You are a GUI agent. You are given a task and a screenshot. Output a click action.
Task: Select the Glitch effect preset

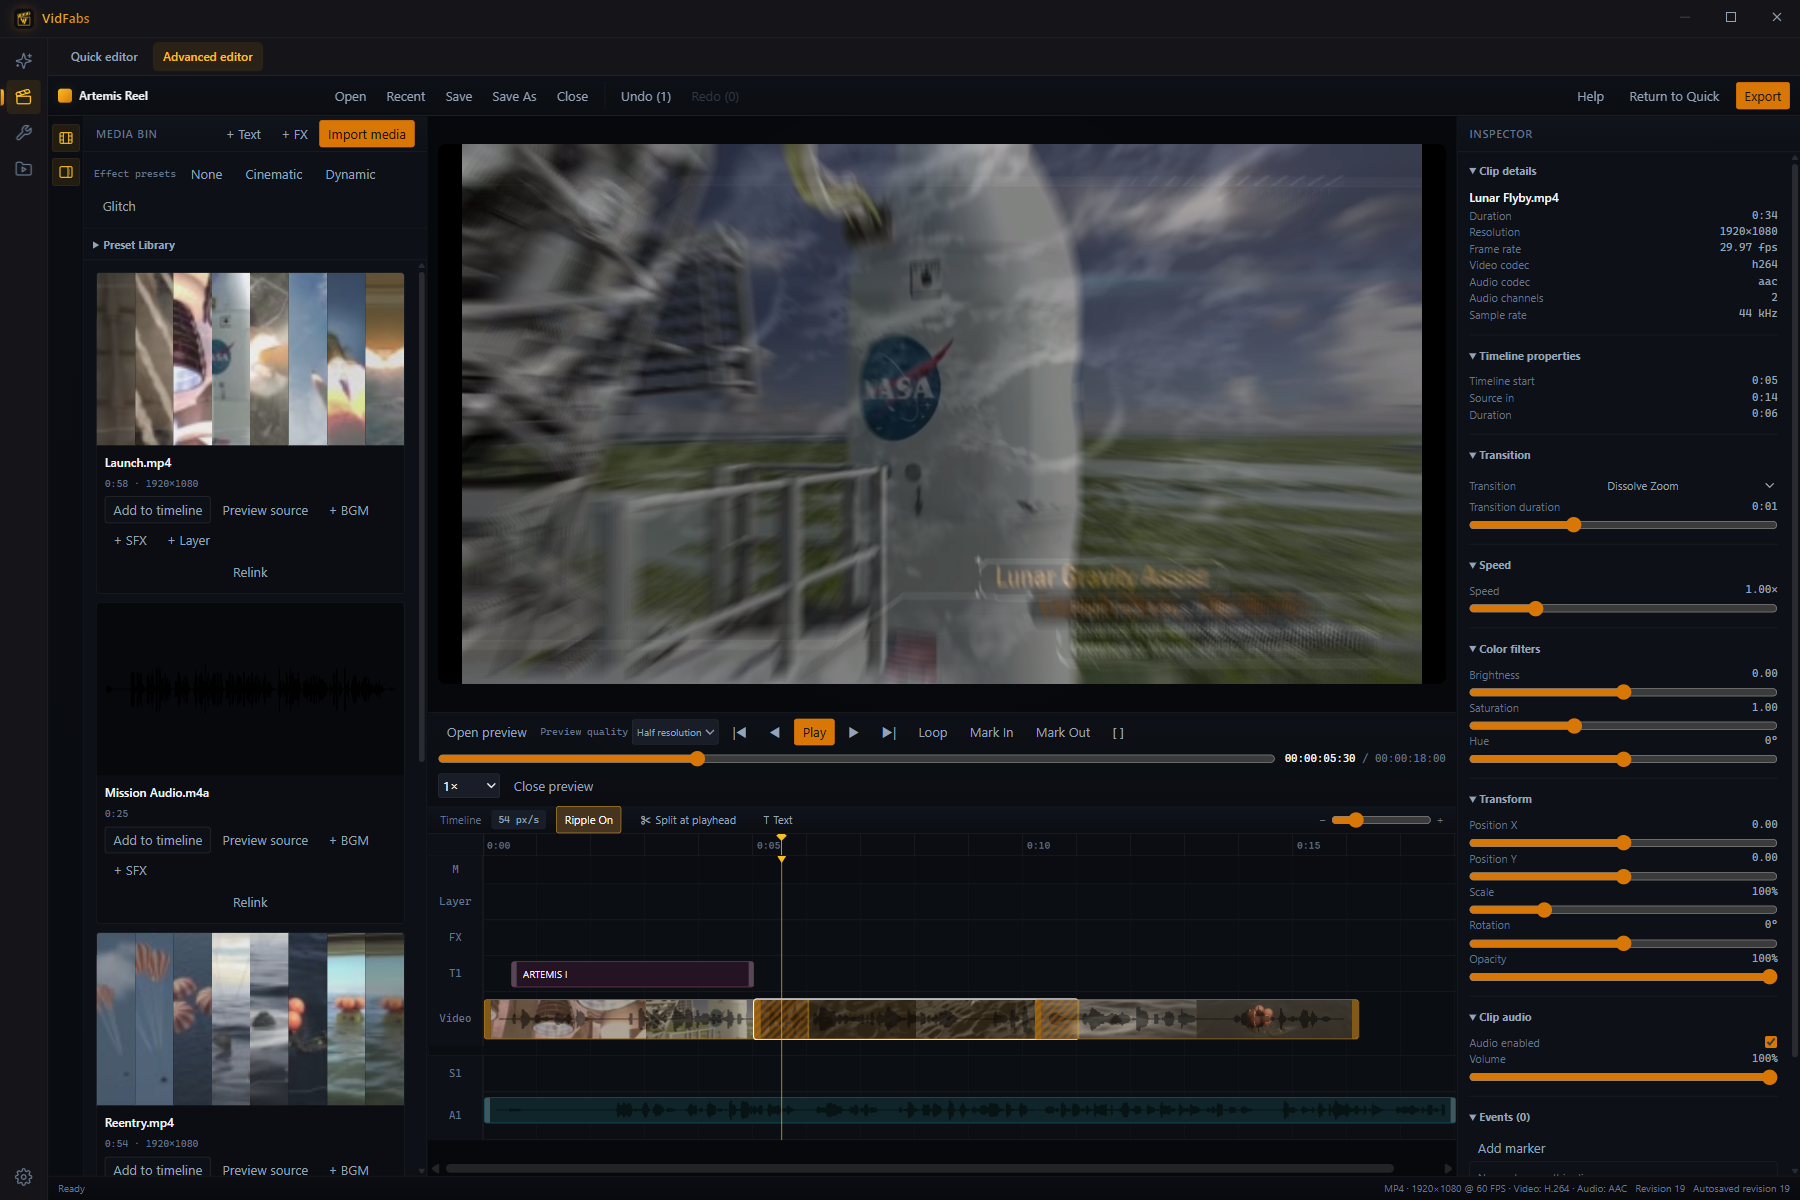pos(119,207)
